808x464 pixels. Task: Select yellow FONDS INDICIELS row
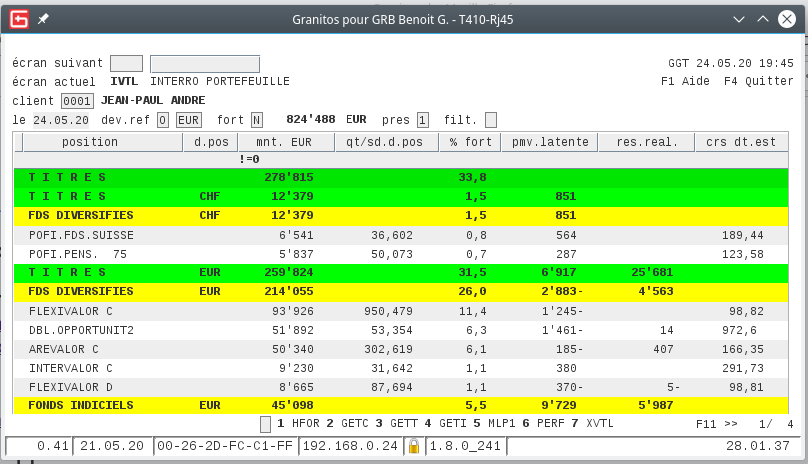200,405
